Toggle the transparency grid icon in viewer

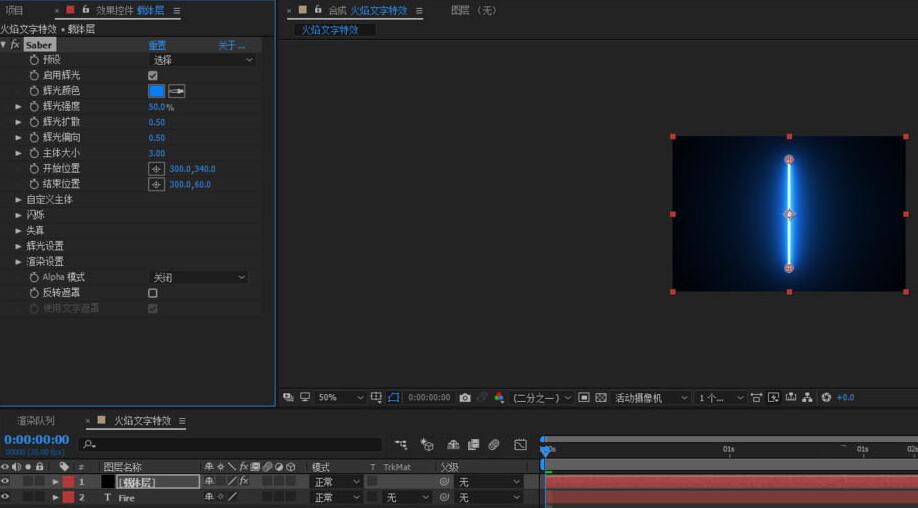pos(601,397)
